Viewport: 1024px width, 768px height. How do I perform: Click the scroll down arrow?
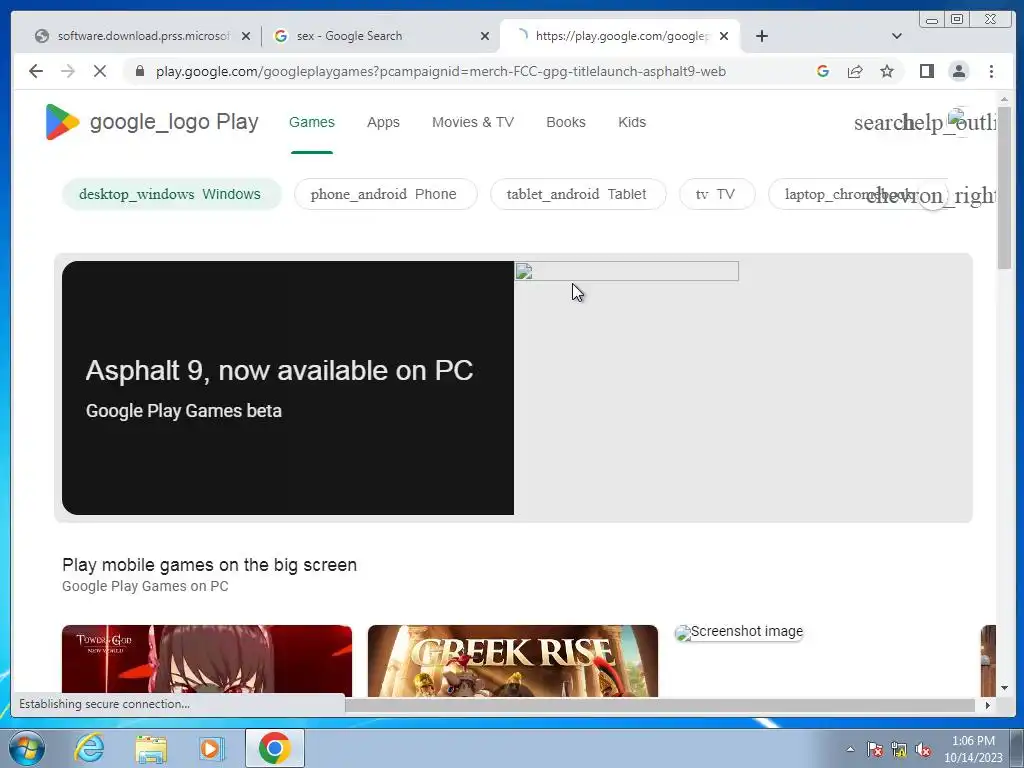1004,688
